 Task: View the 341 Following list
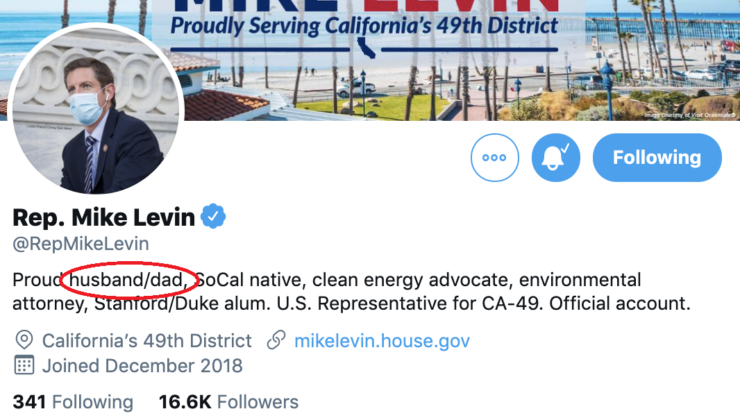coord(73,402)
